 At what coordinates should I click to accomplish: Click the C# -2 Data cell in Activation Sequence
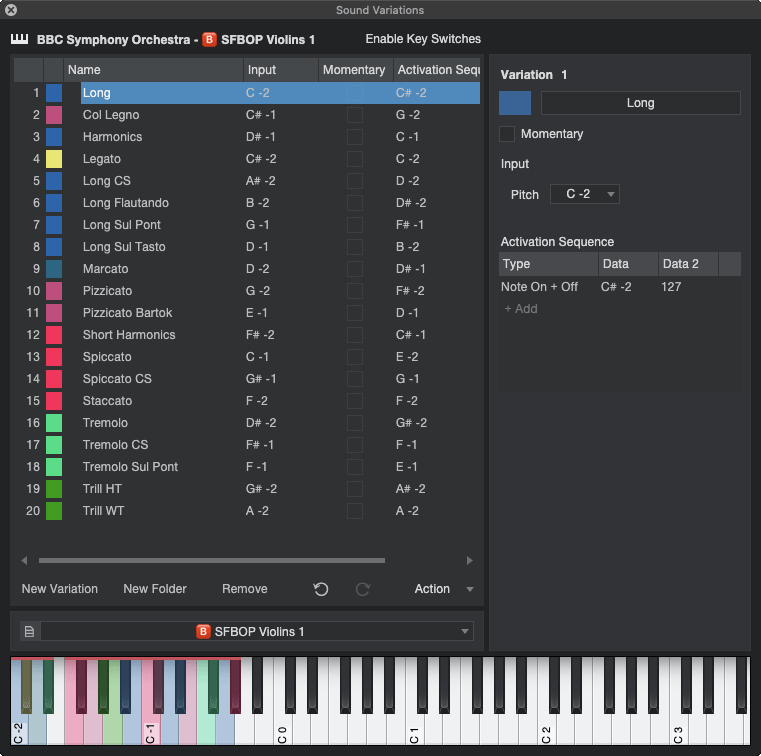pos(616,287)
